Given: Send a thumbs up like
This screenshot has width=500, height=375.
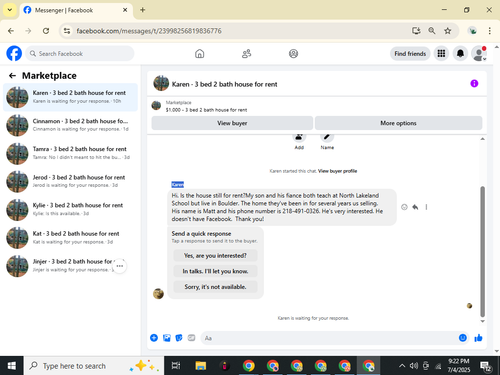Looking at the screenshot, I should point(478,338).
